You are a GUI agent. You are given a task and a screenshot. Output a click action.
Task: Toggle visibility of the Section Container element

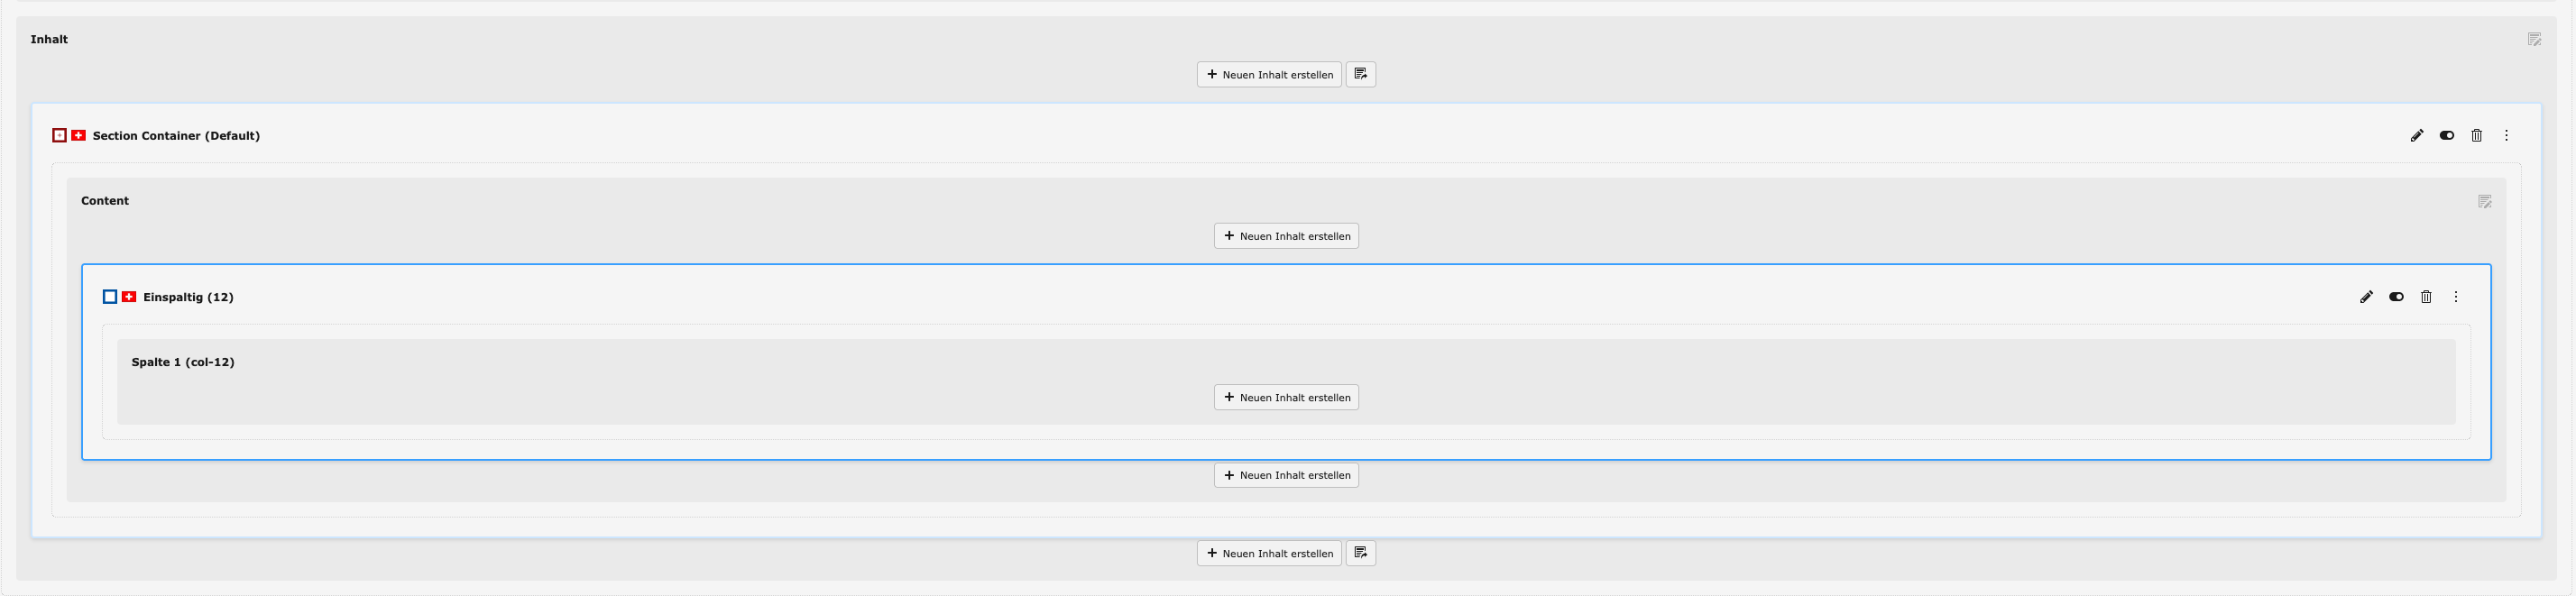2446,136
